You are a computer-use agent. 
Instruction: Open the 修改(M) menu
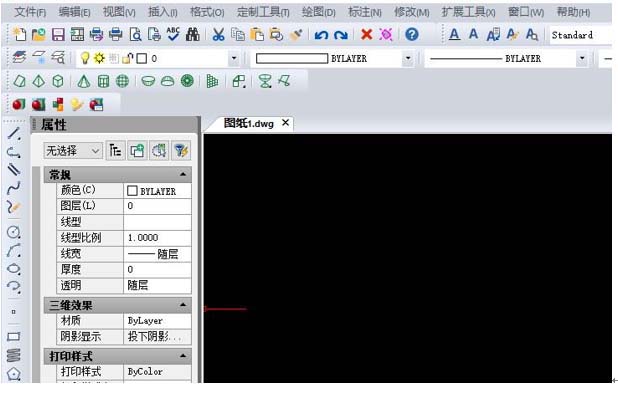(412, 12)
